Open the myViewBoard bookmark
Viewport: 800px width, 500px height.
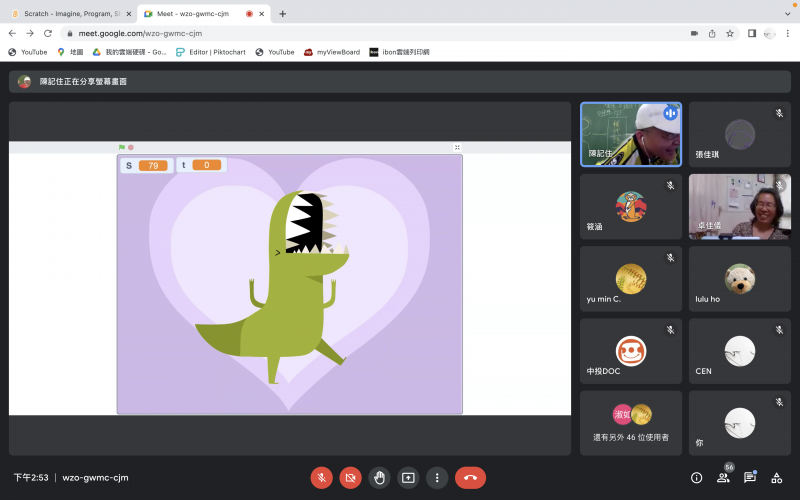click(x=332, y=52)
